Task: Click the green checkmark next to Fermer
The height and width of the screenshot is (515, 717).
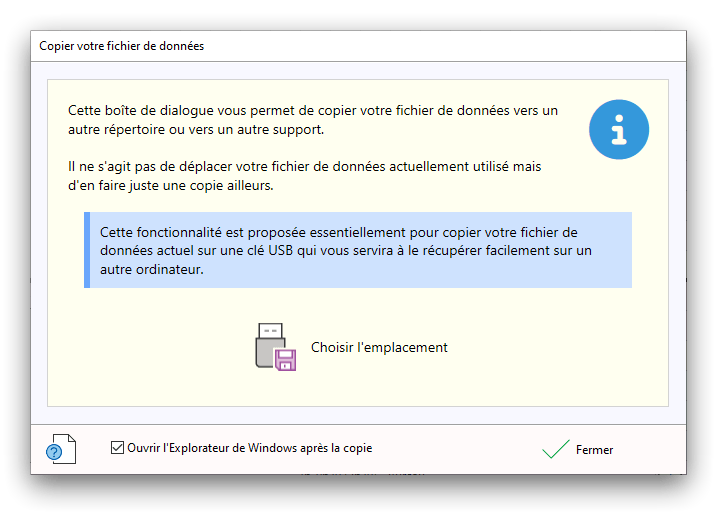Action: tap(556, 449)
